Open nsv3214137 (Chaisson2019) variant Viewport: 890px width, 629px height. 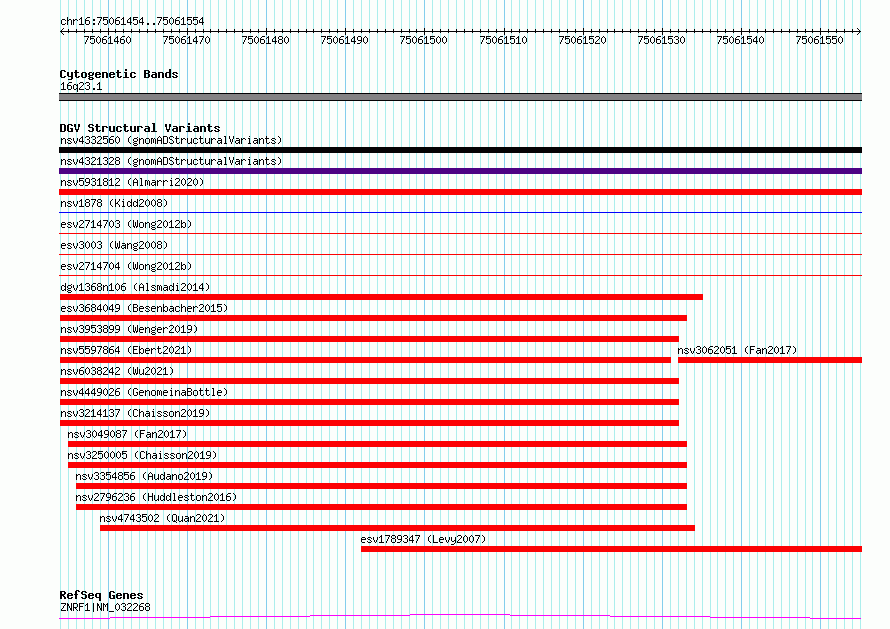point(135,413)
